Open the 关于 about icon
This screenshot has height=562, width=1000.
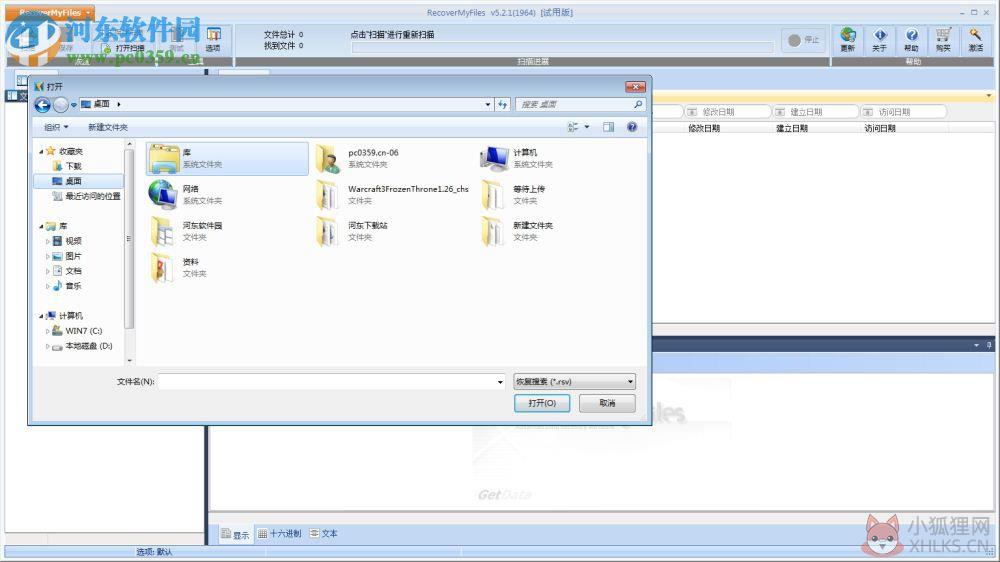tap(879, 40)
